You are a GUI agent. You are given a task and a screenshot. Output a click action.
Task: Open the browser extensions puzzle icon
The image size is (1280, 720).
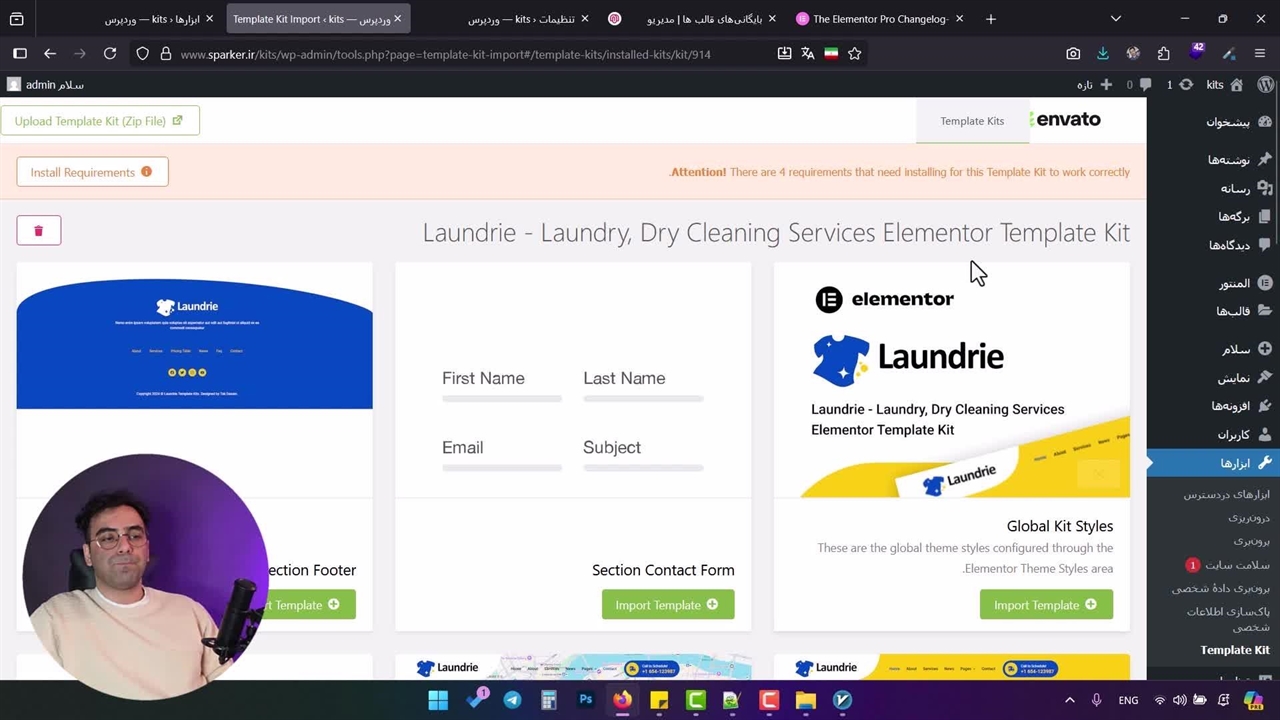[x=1163, y=54]
